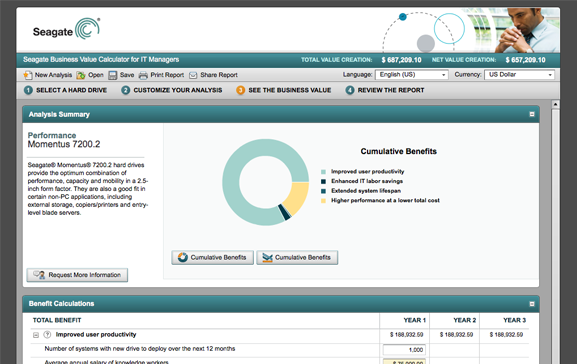Collapse the Benefit Calculations panel
The width and height of the screenshot is (577, 364).
532,304
